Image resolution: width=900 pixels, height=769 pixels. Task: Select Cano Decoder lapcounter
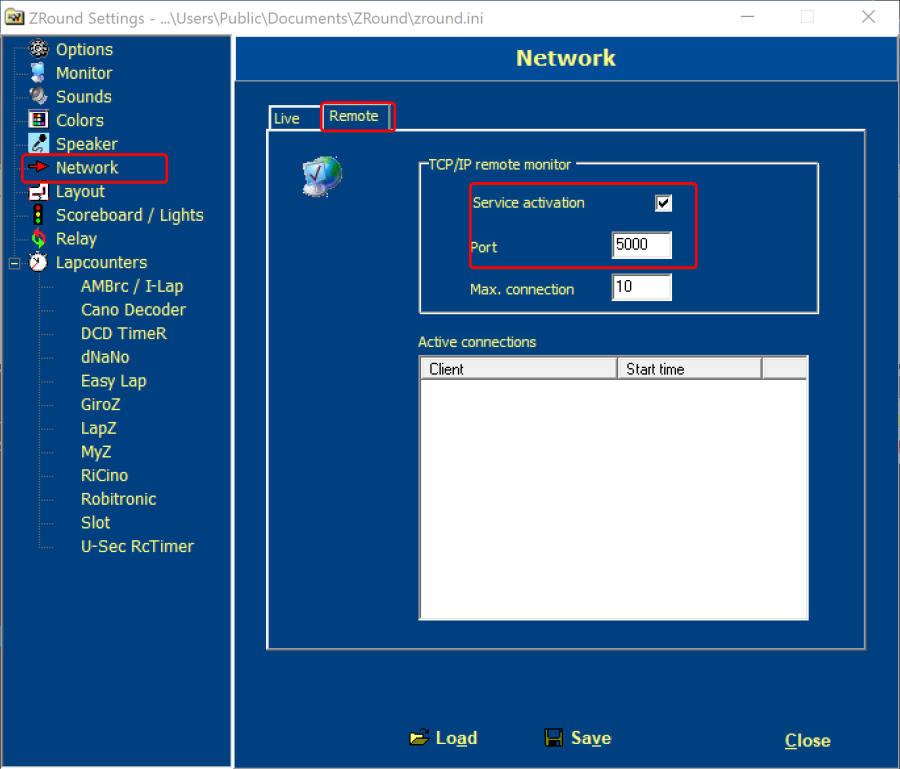coord(134,310)
